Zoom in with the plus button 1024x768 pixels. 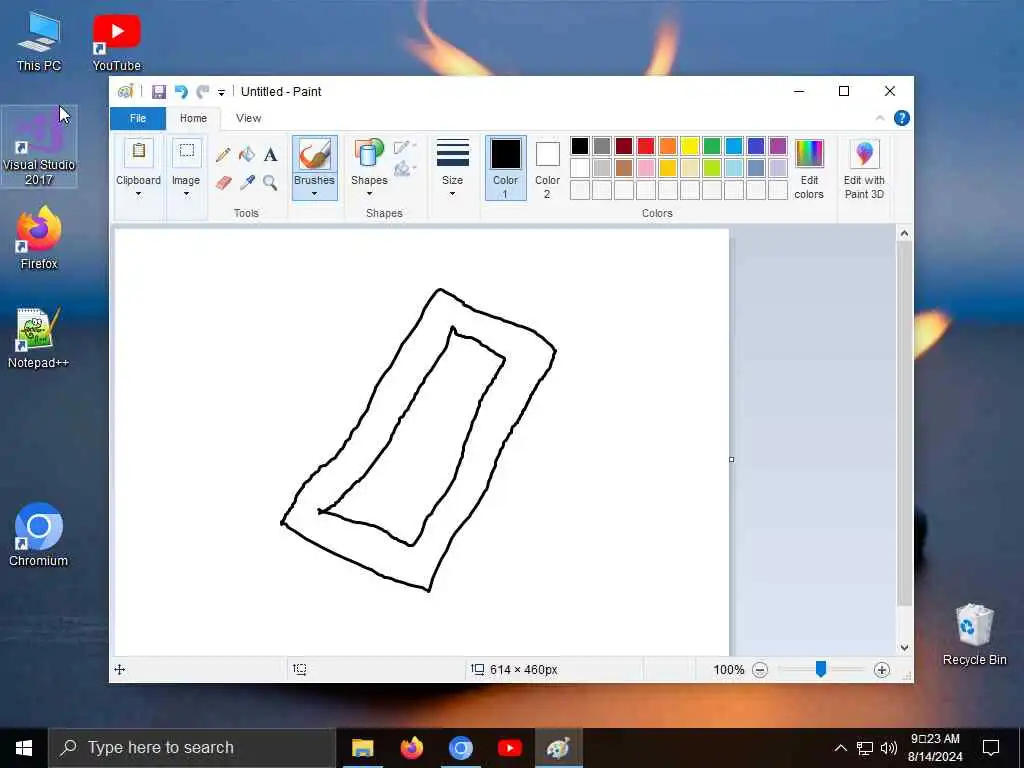click(882, 669)
